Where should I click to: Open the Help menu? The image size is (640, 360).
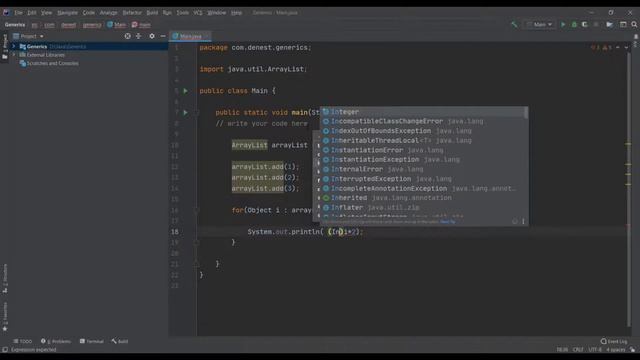point(236,13)
